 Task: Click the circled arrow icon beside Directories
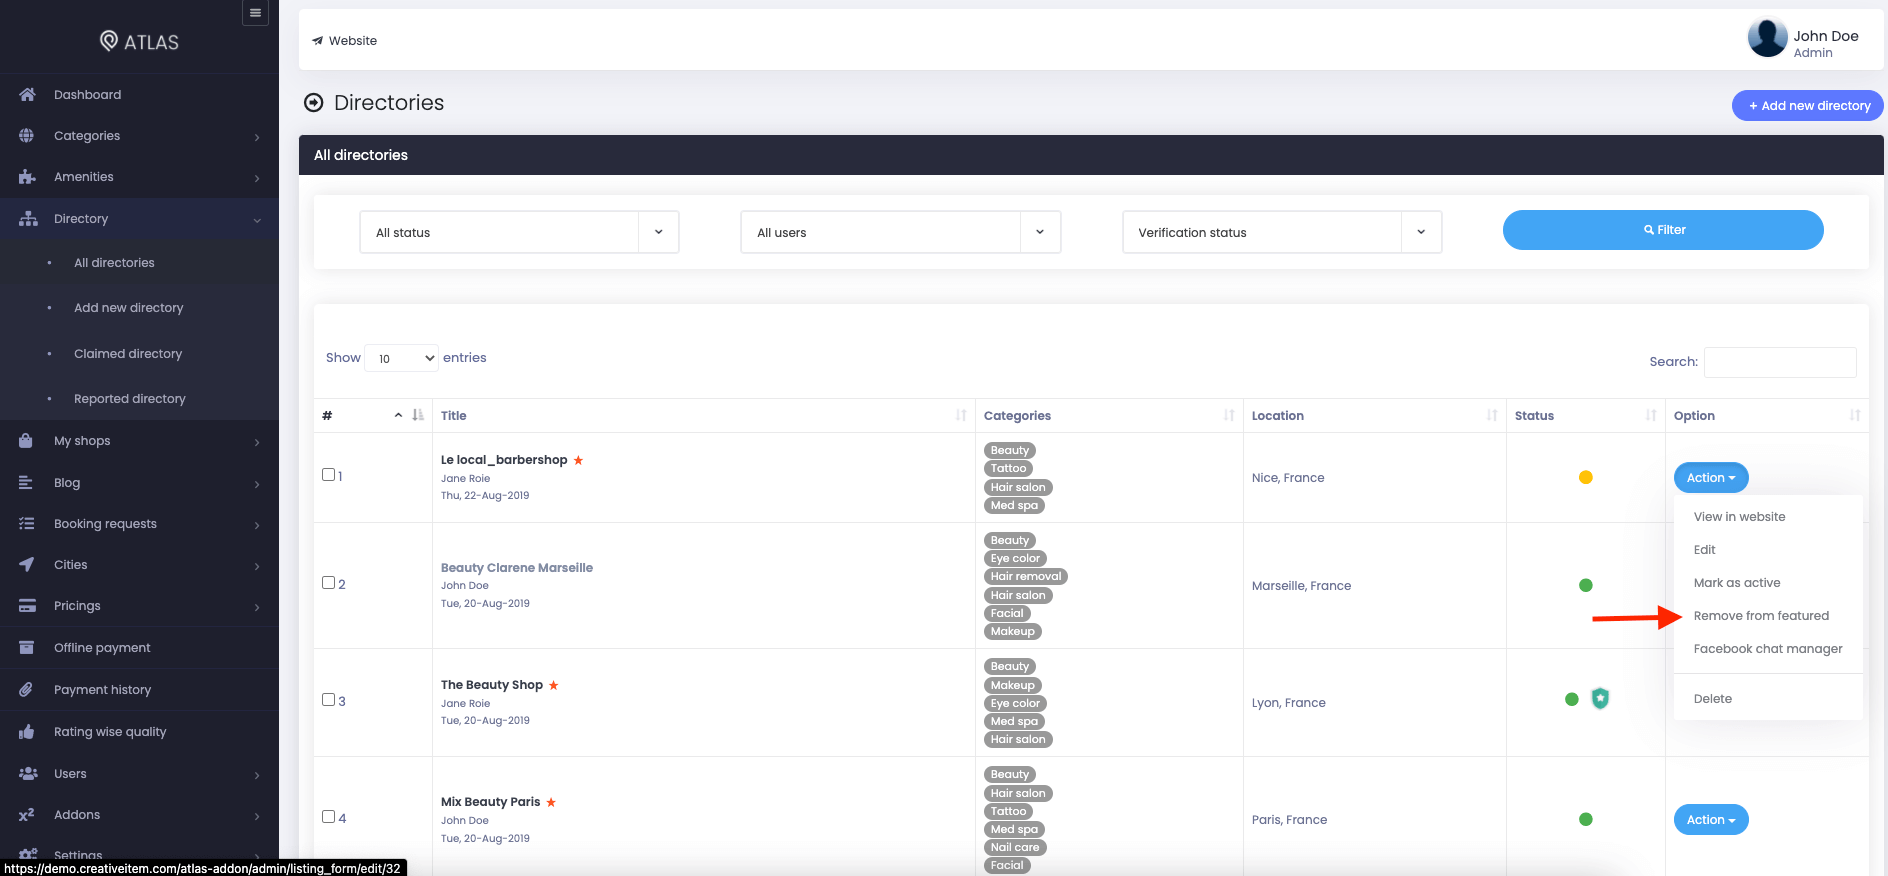click(314, 103)
